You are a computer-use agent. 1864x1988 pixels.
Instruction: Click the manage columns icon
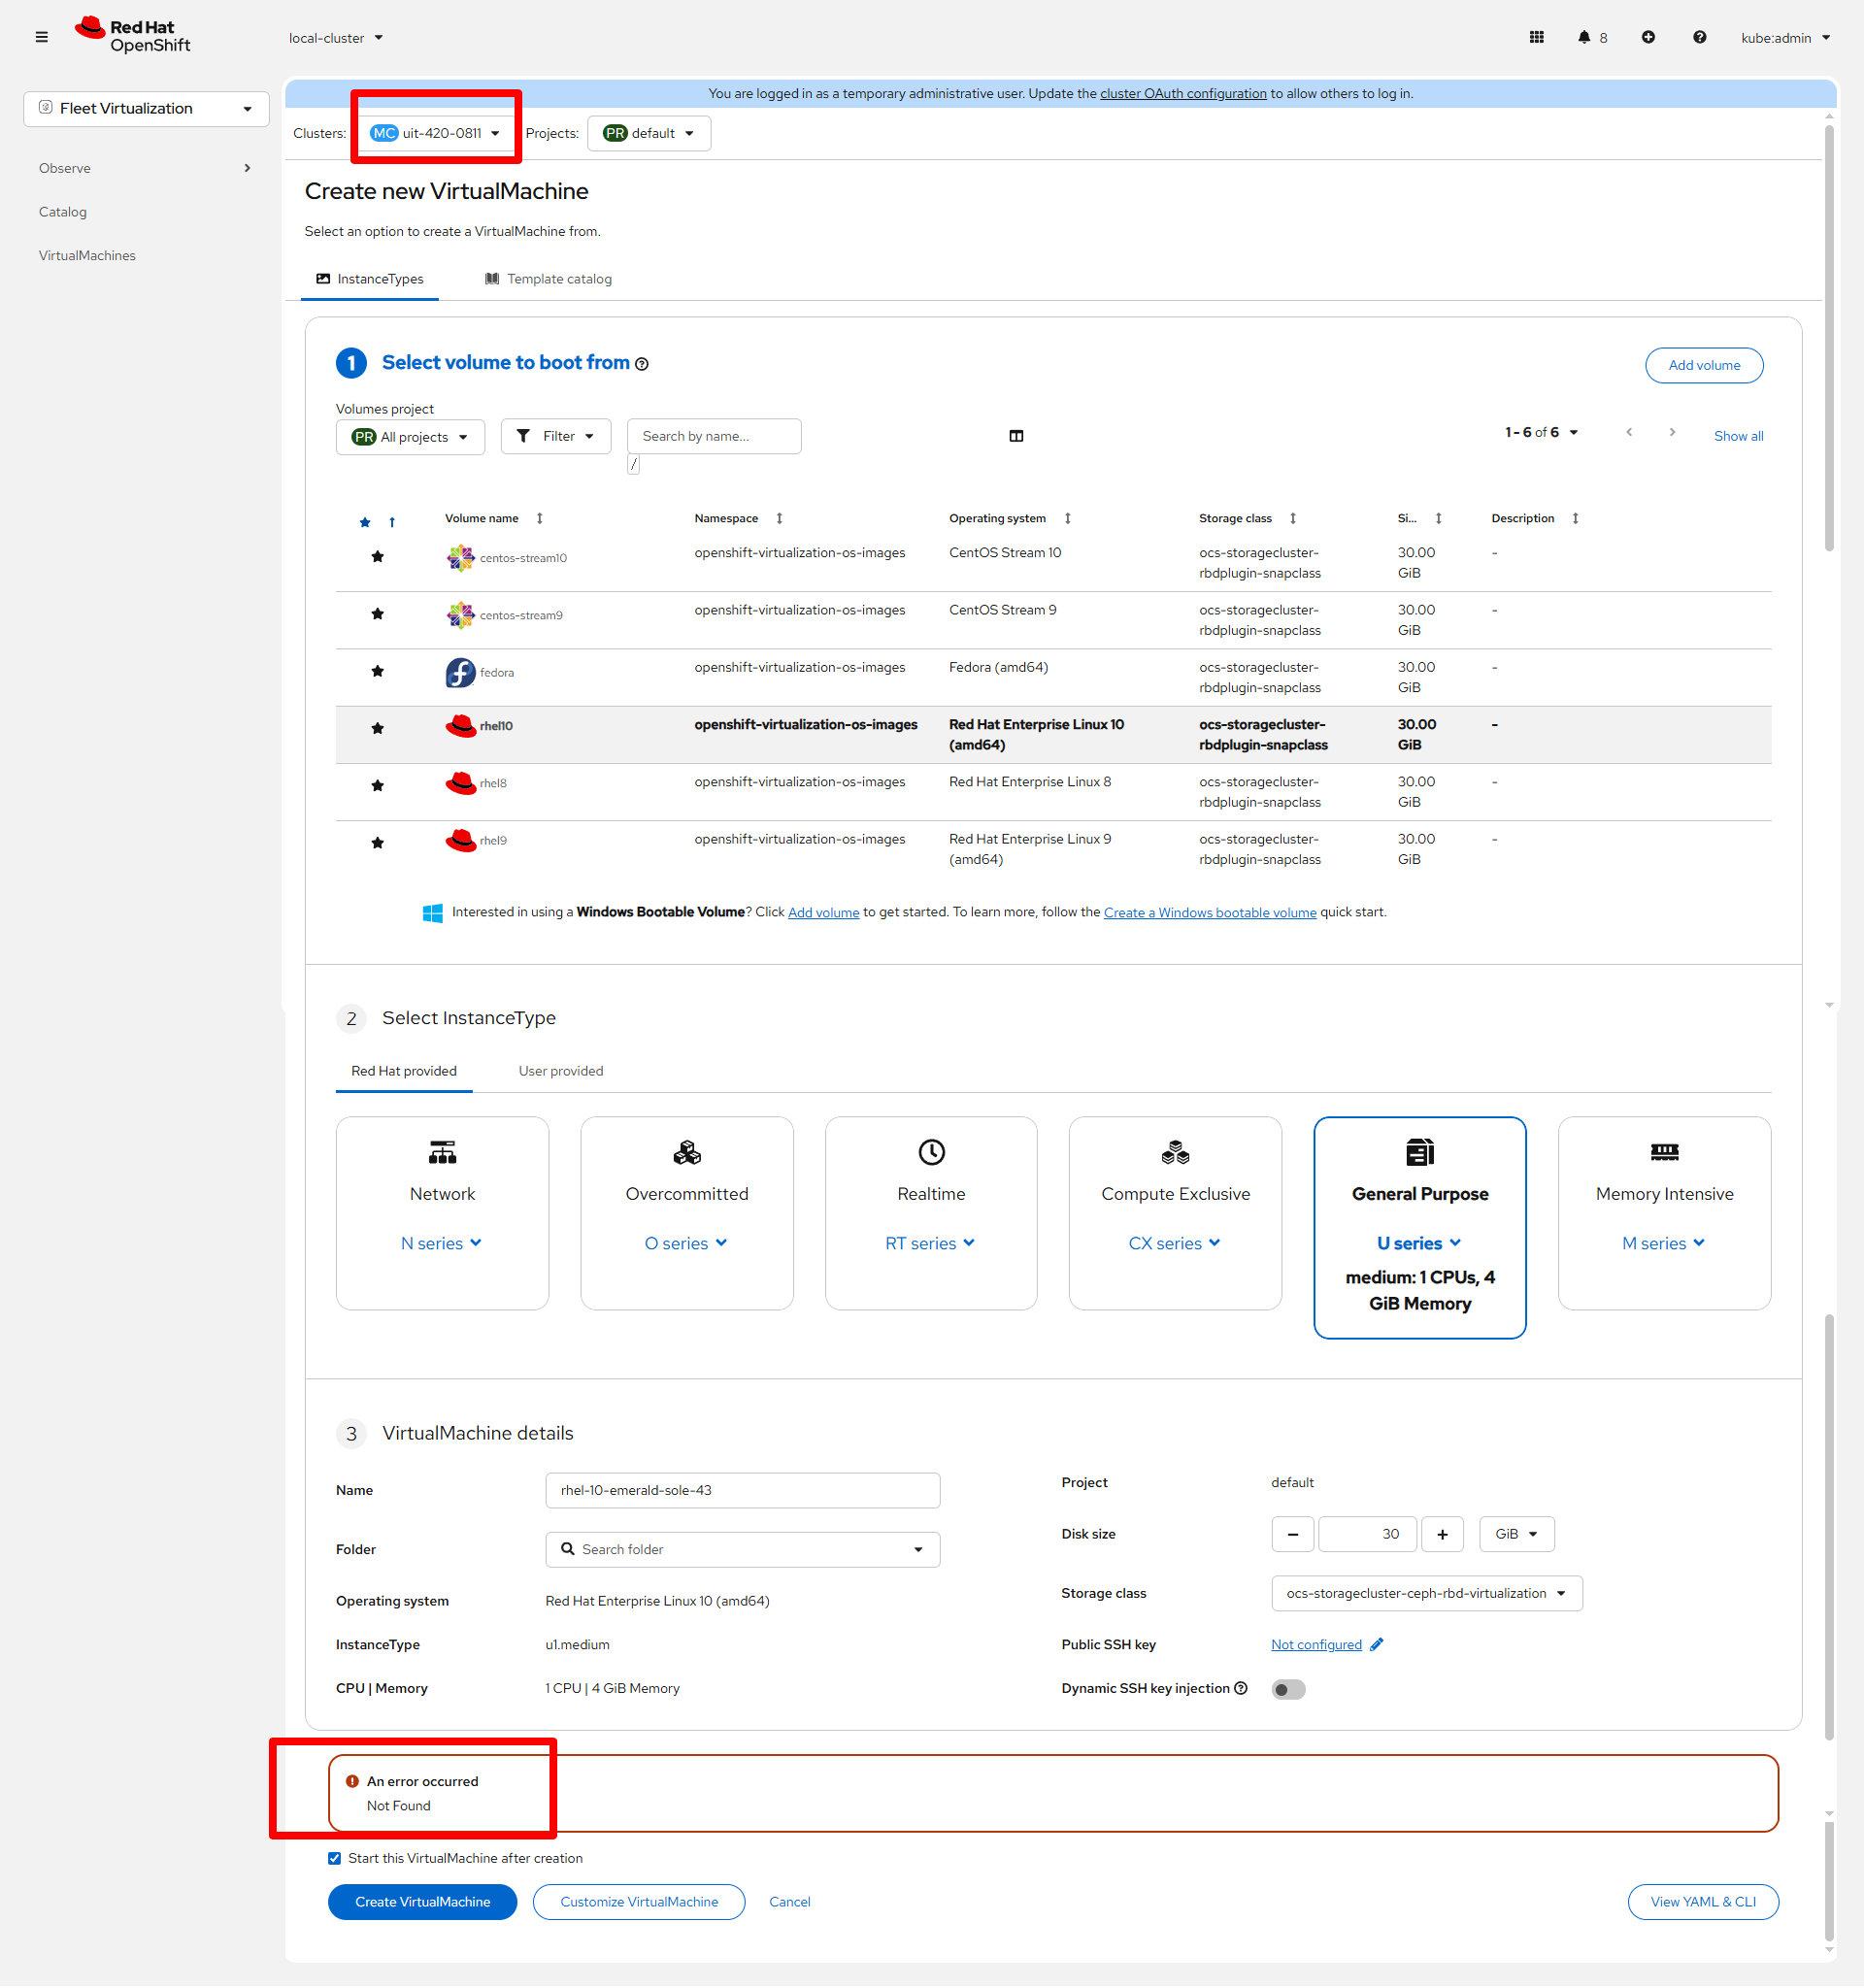coord(1016,436)
